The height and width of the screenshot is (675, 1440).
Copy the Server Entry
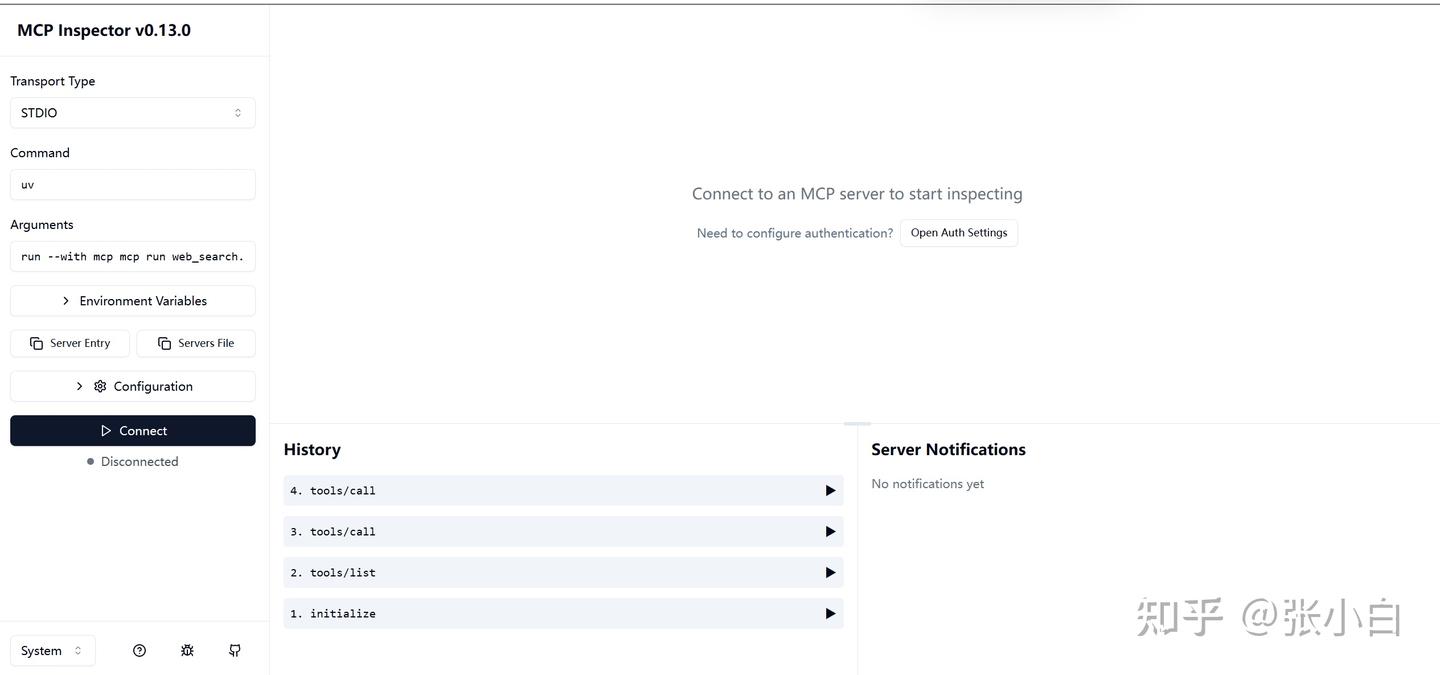pos(70,343)
